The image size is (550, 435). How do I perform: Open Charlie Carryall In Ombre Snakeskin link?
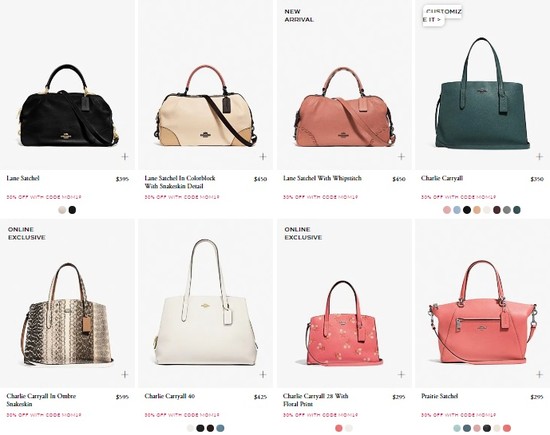pos(41,400)
